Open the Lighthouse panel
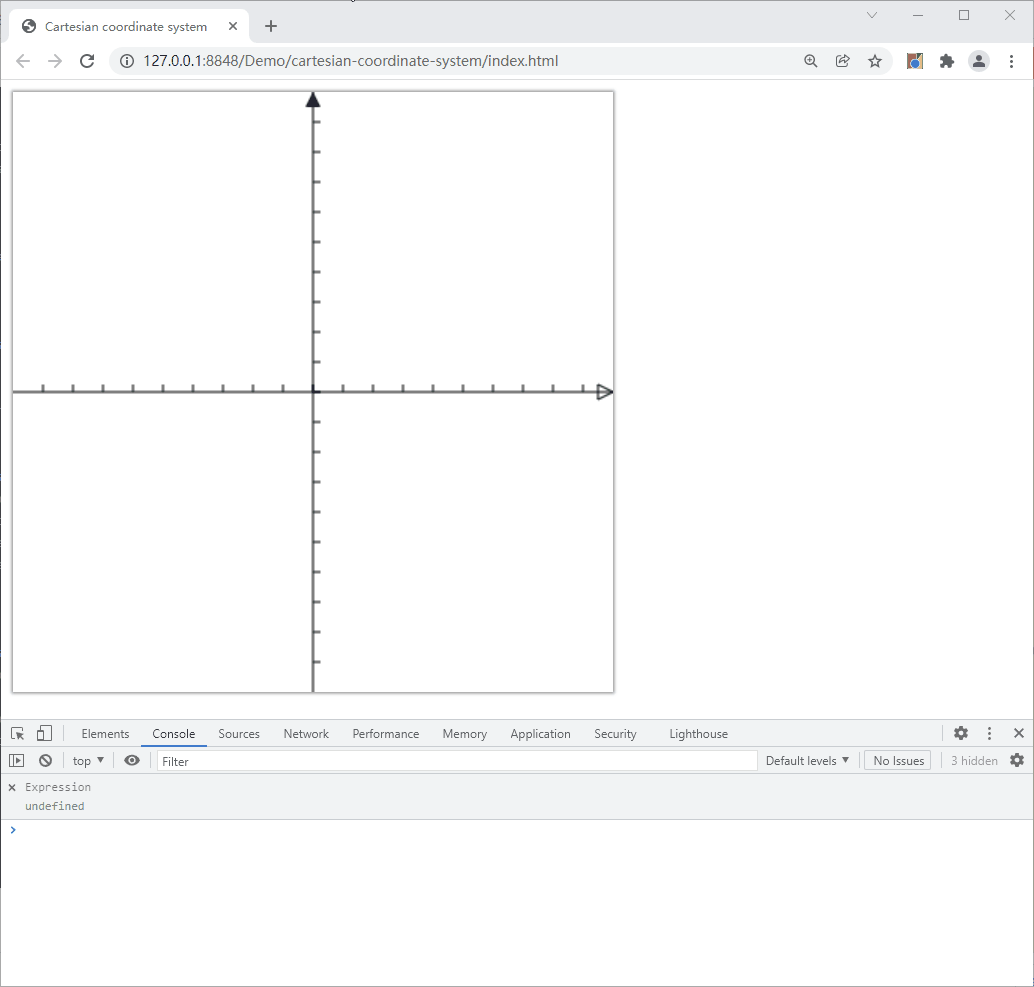Image resolution: width=1034 pixels, height=987 pixels. pyautogui.click(x=698, y=733)
